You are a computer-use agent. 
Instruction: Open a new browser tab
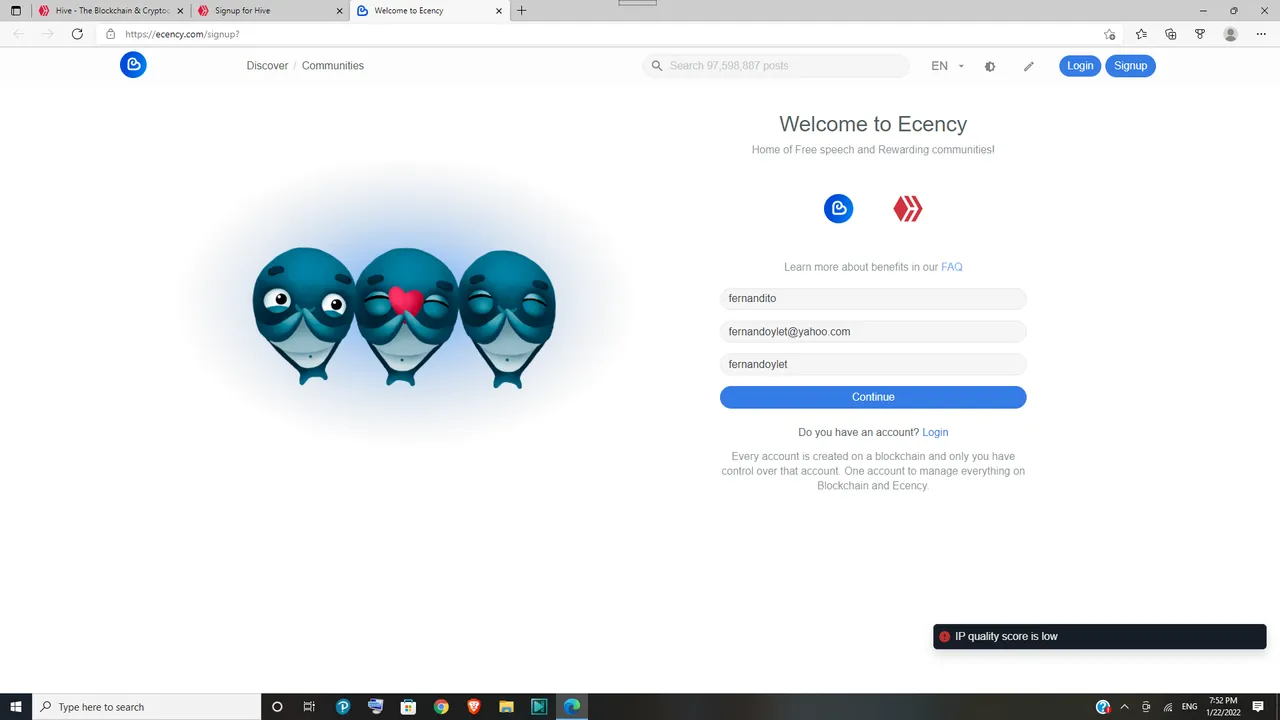pos(521,11)
